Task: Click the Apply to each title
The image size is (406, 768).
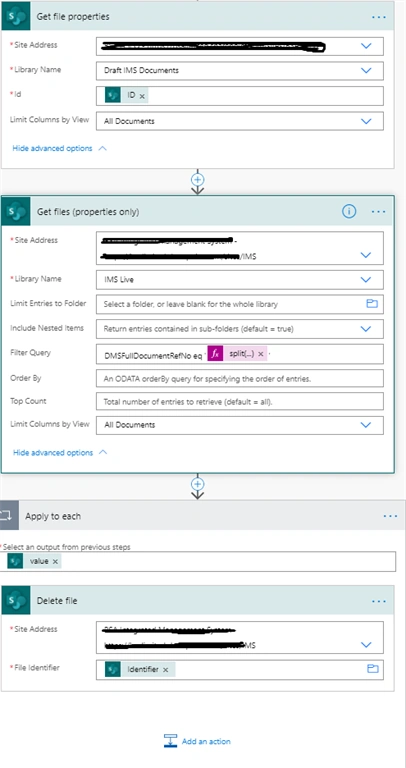Action: tap(53, 516)
